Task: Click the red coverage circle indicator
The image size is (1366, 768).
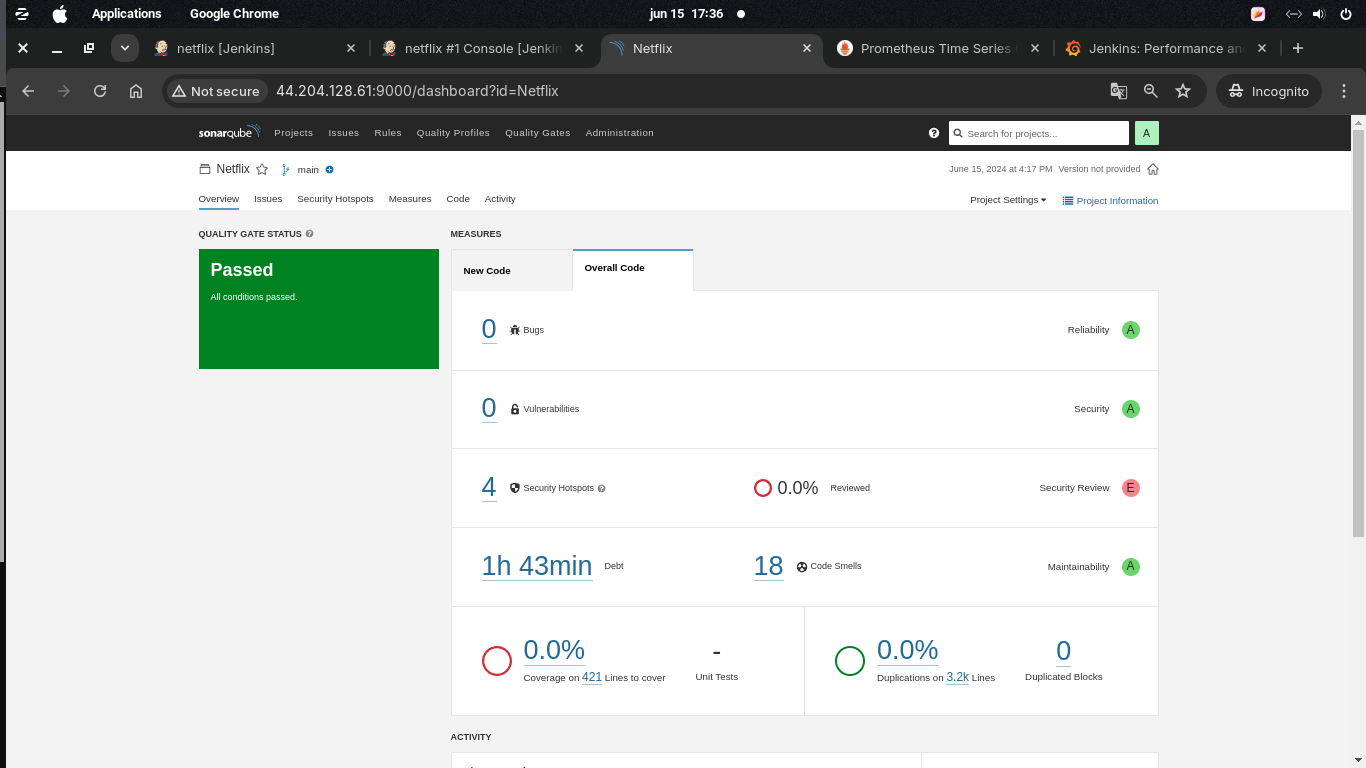Action: (497, 661)
